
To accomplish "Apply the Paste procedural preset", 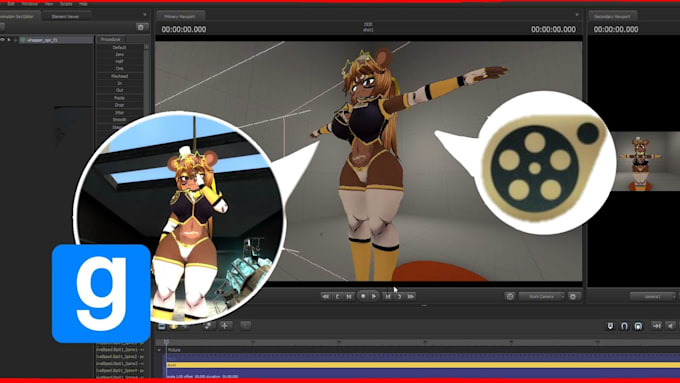I will 119,98.
